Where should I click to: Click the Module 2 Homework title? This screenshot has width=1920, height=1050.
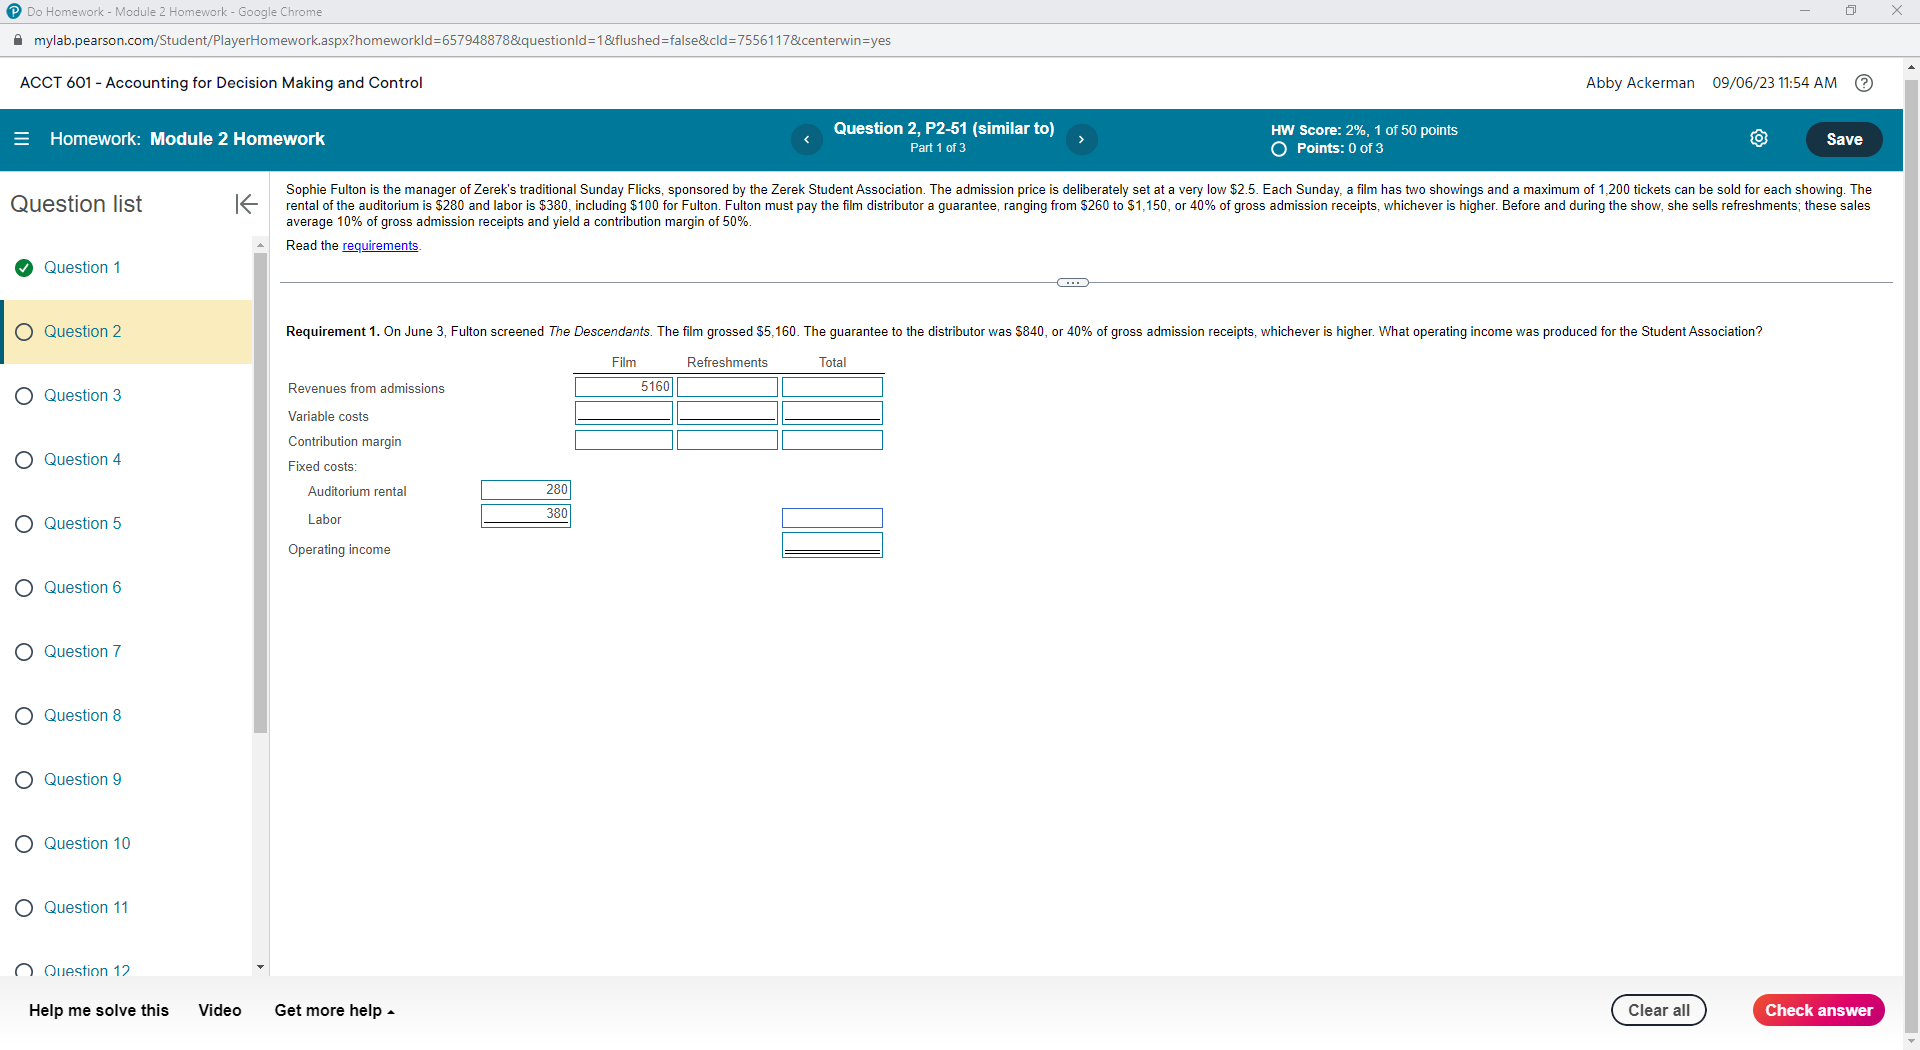click(237, 139)
